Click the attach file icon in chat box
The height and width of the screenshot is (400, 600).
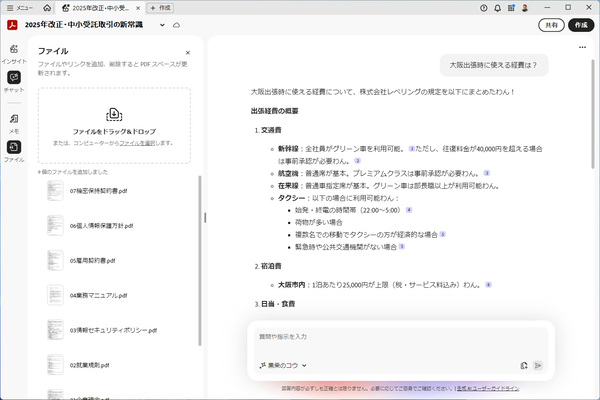pos(523,366)
